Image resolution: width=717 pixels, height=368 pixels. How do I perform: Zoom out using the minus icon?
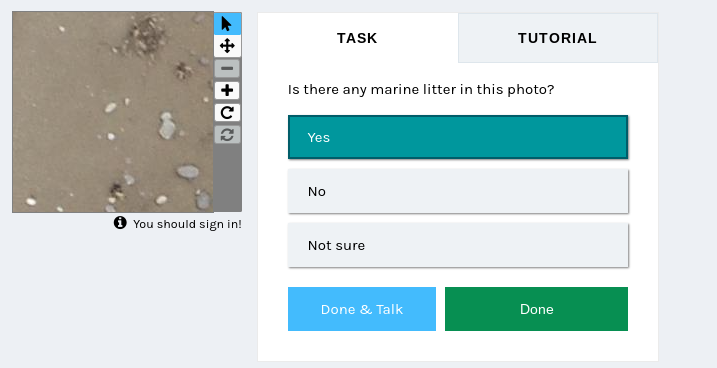pos(227,68)
